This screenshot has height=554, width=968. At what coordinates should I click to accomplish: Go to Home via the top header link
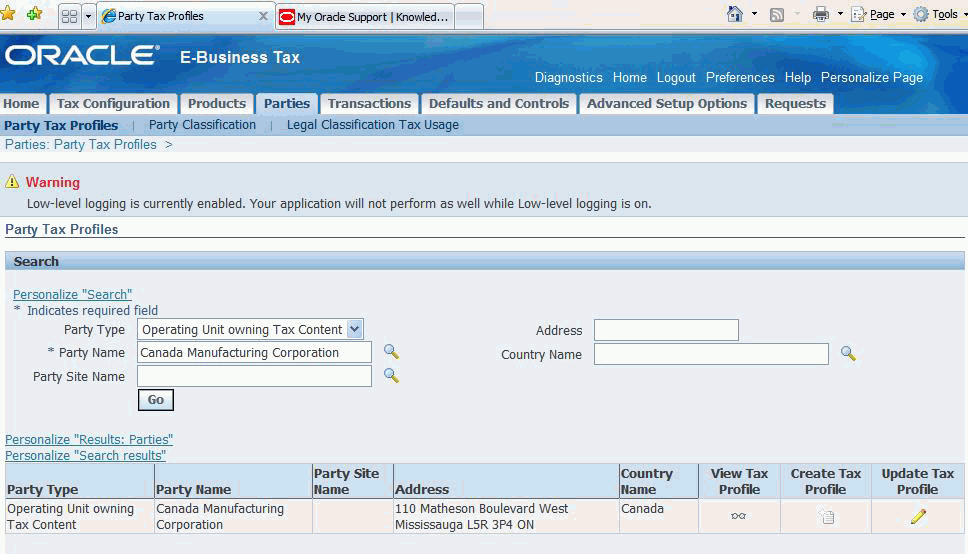pos(630,78)
